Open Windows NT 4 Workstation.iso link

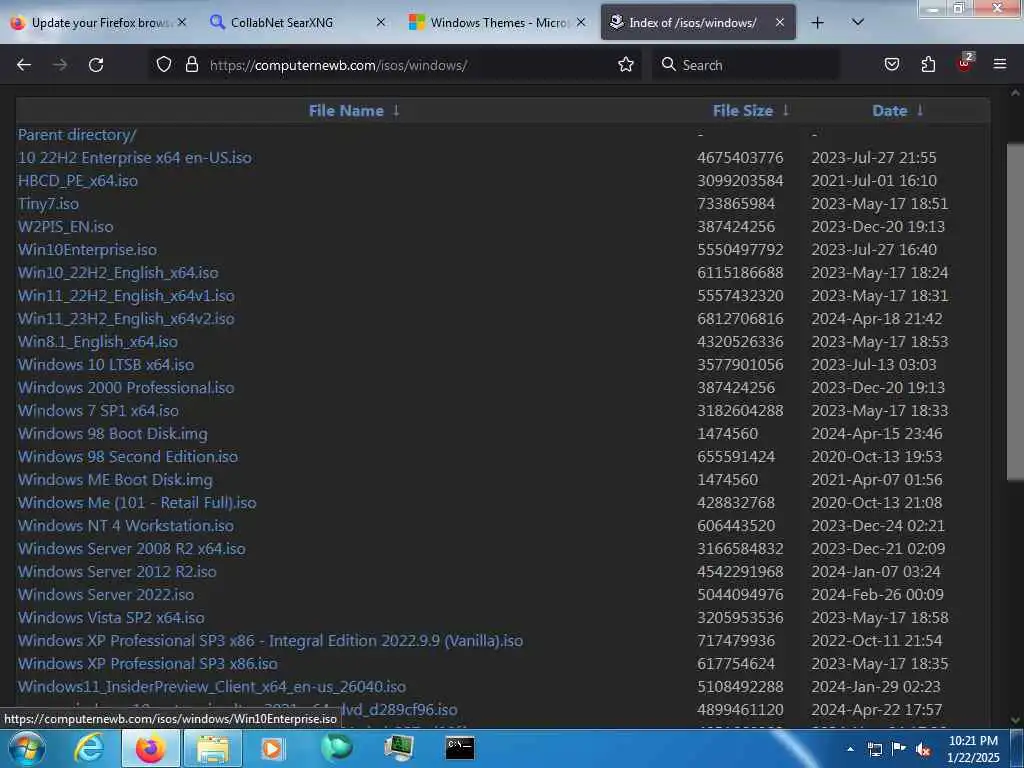point(125,525)
